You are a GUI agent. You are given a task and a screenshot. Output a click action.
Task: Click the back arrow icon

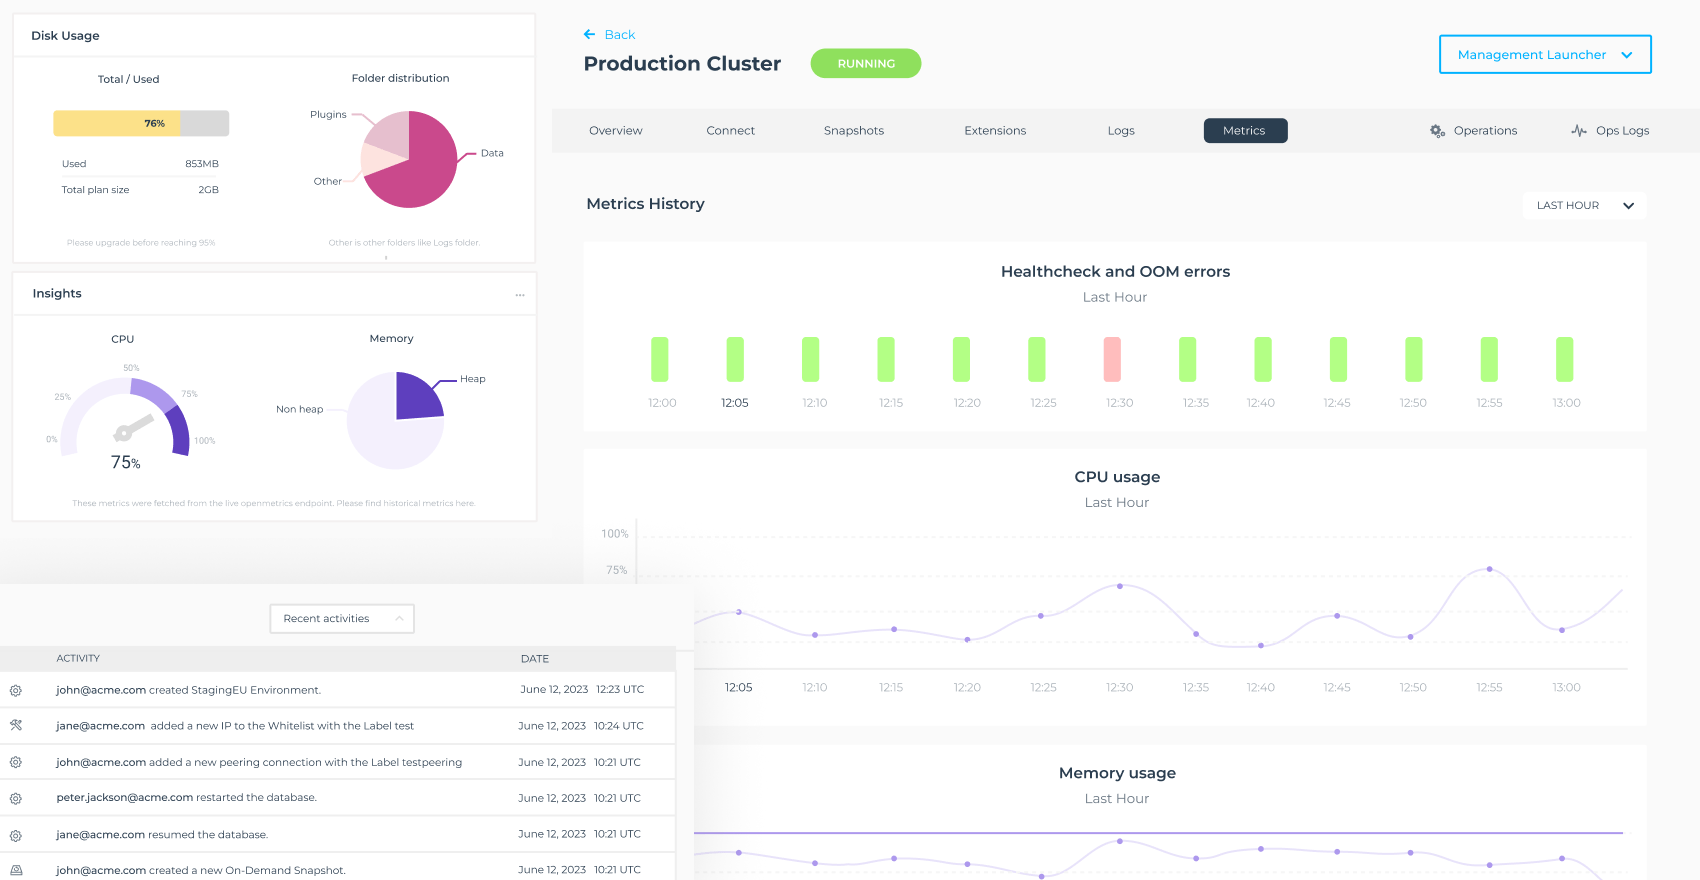pos(589,35)
